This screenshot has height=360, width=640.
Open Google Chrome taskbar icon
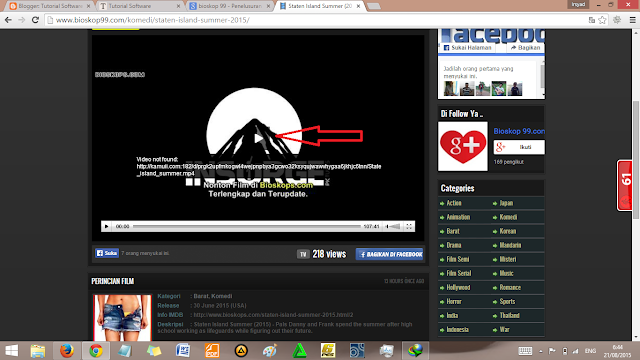96,351
